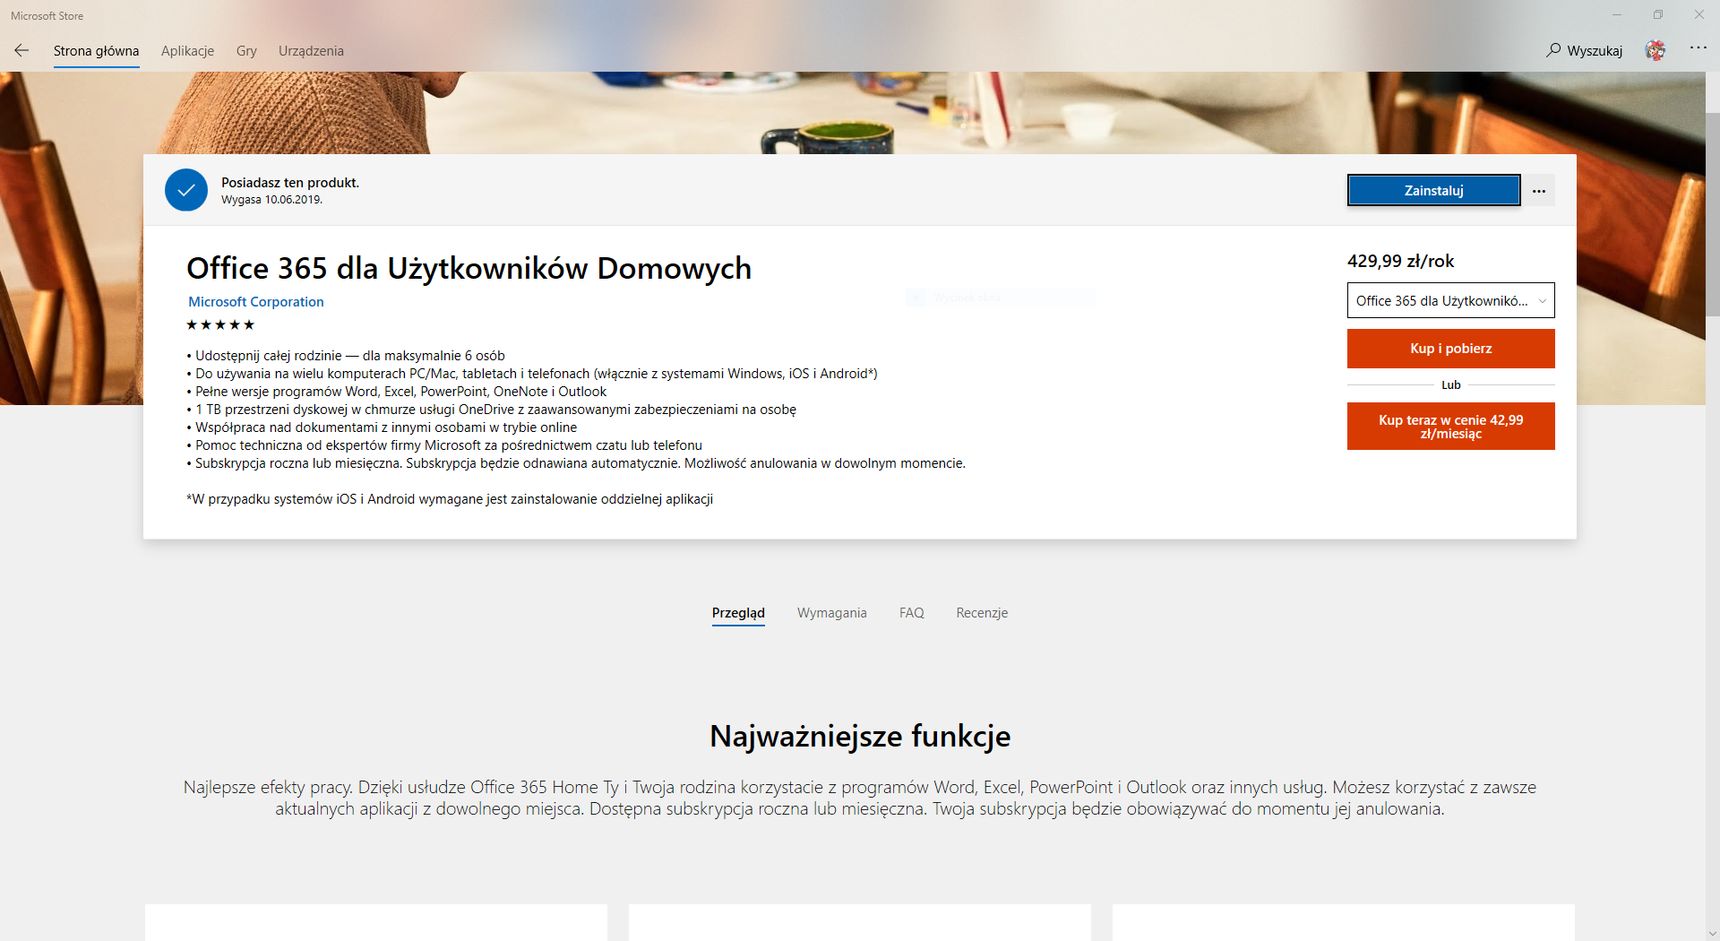
Task: Open the top-right three-dots menu
Action: [x=1698, y=48]
